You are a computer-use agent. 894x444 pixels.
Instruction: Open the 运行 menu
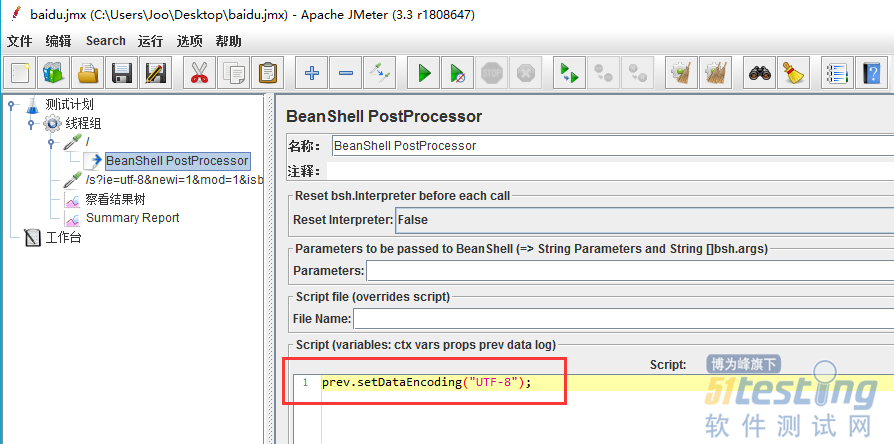pyautogui.click(x=151, y=41)
